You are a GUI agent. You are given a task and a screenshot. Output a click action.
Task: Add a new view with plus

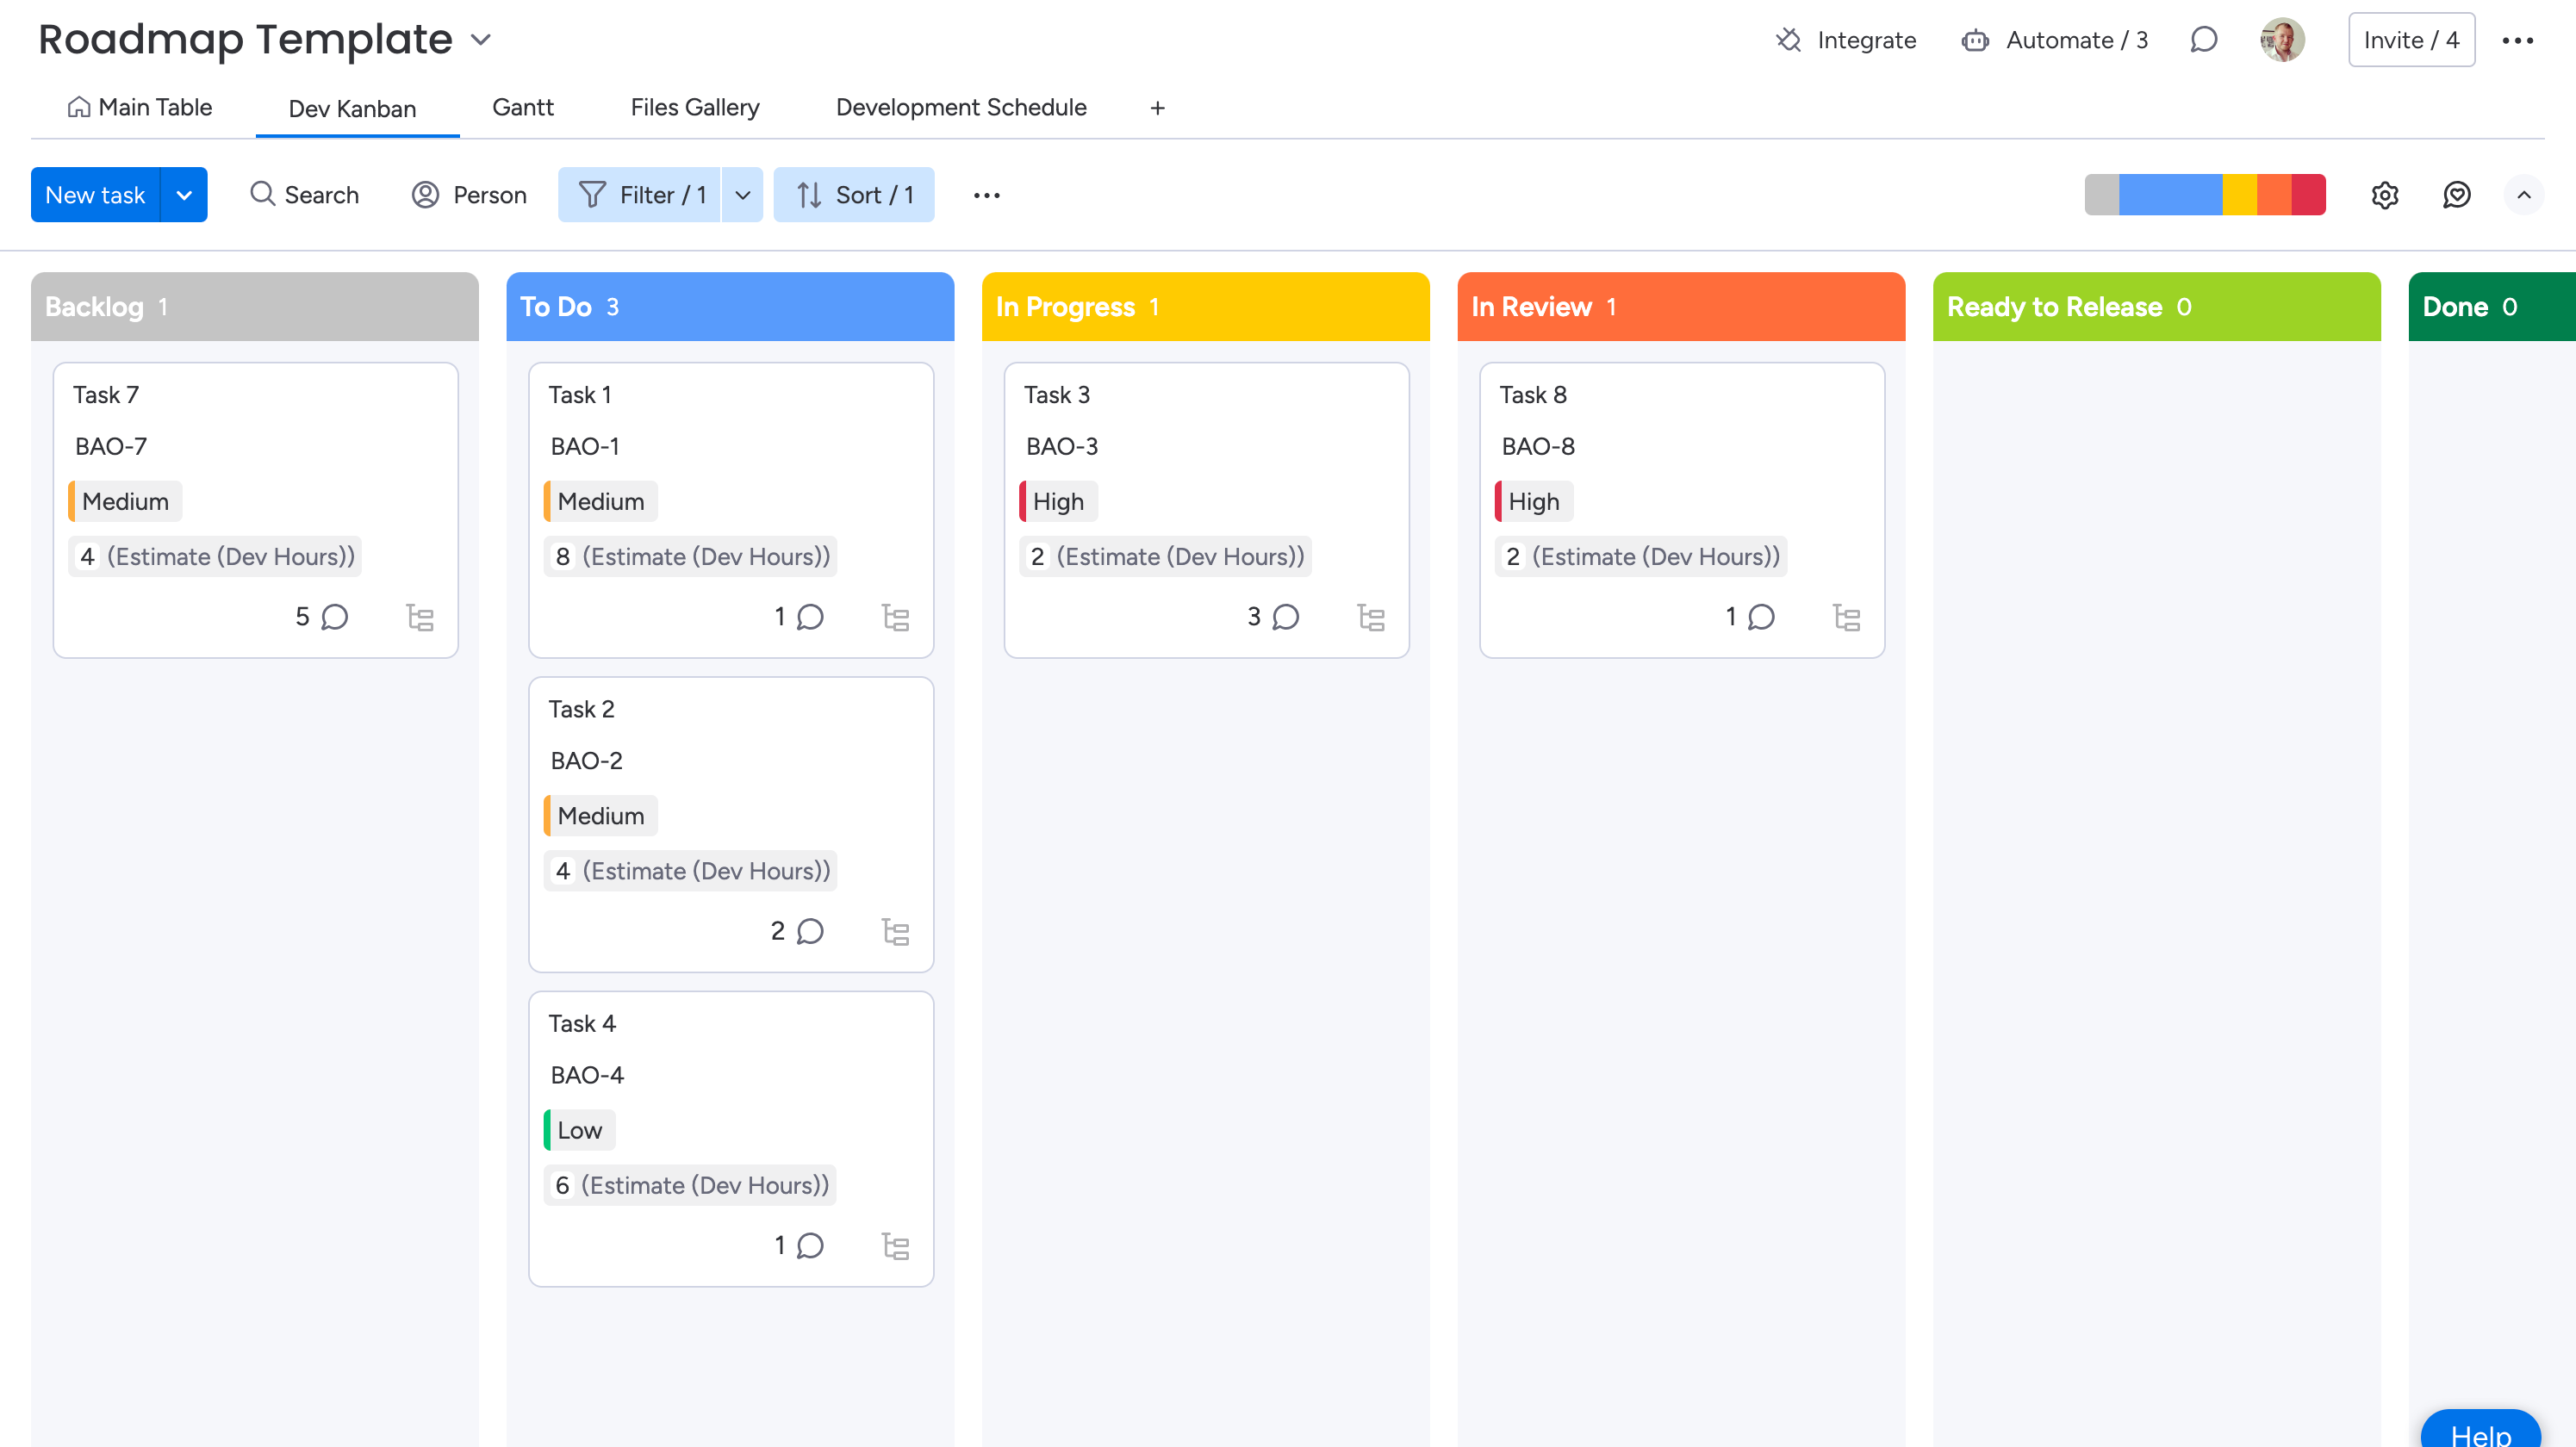[x=1157, y=108]
